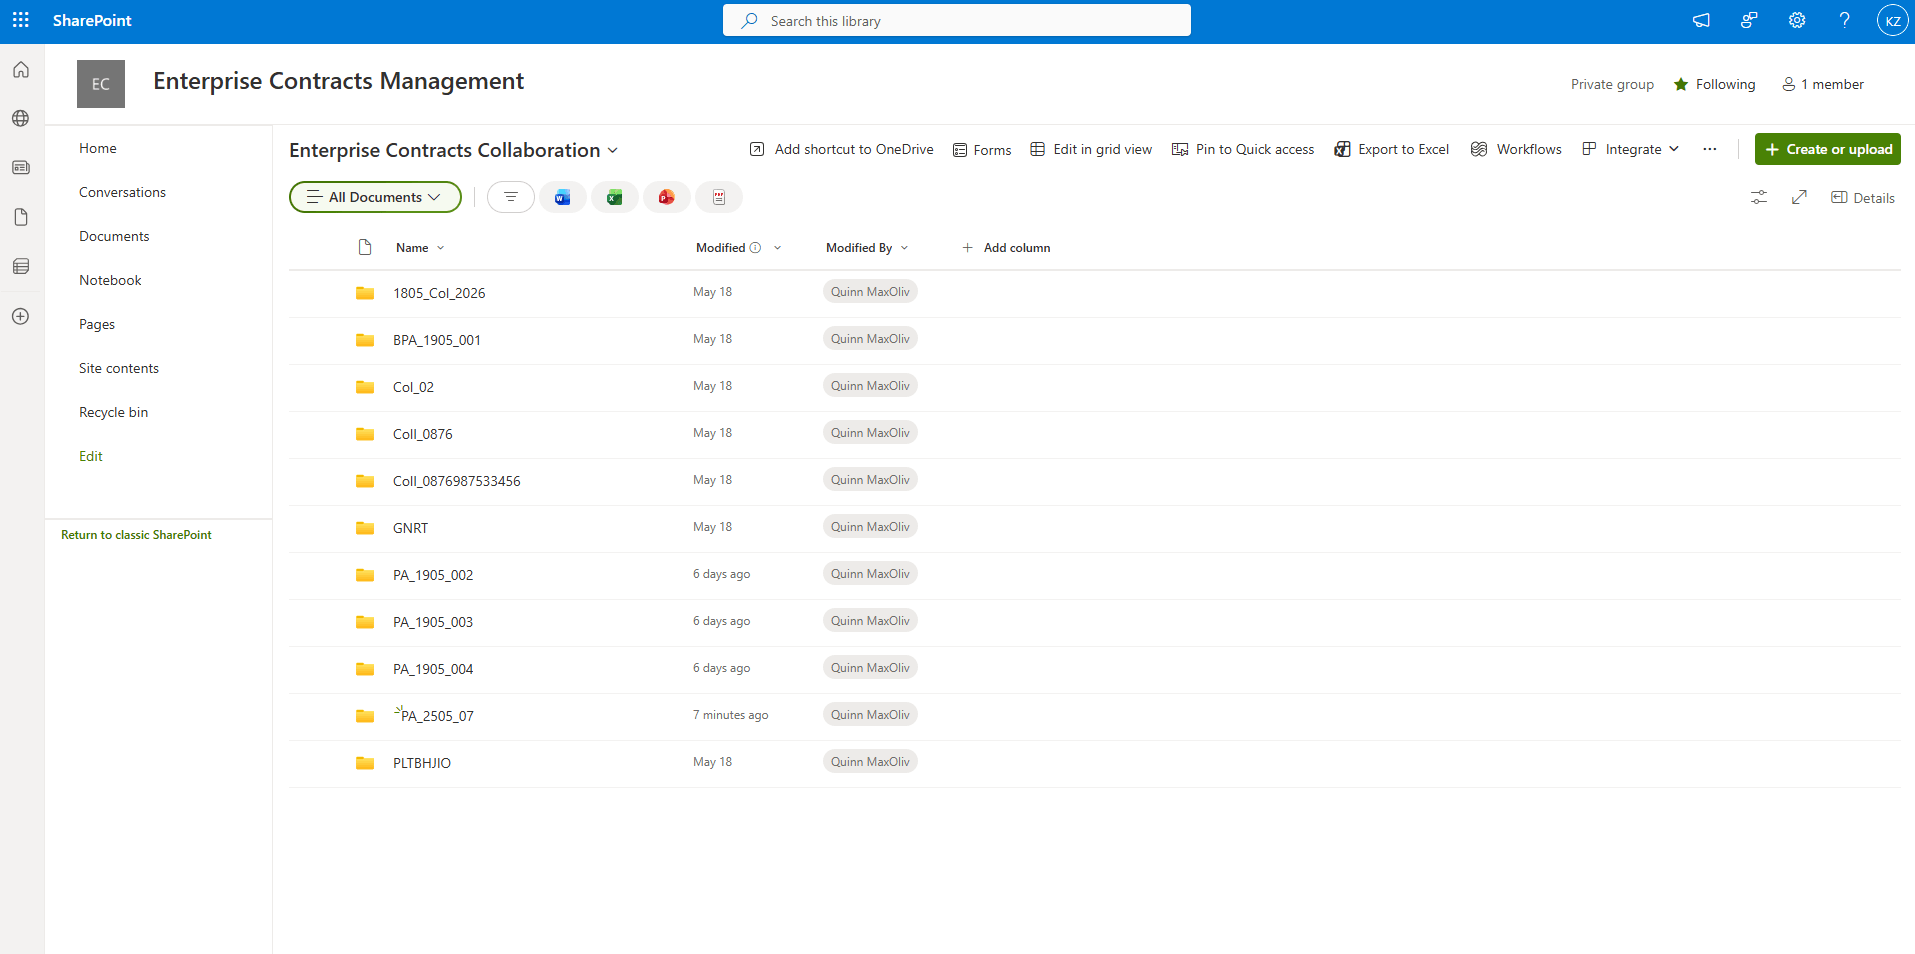Open the Coll_0876987533456 folder
This screenshot has height=954, width=1915.
(457, 481)
